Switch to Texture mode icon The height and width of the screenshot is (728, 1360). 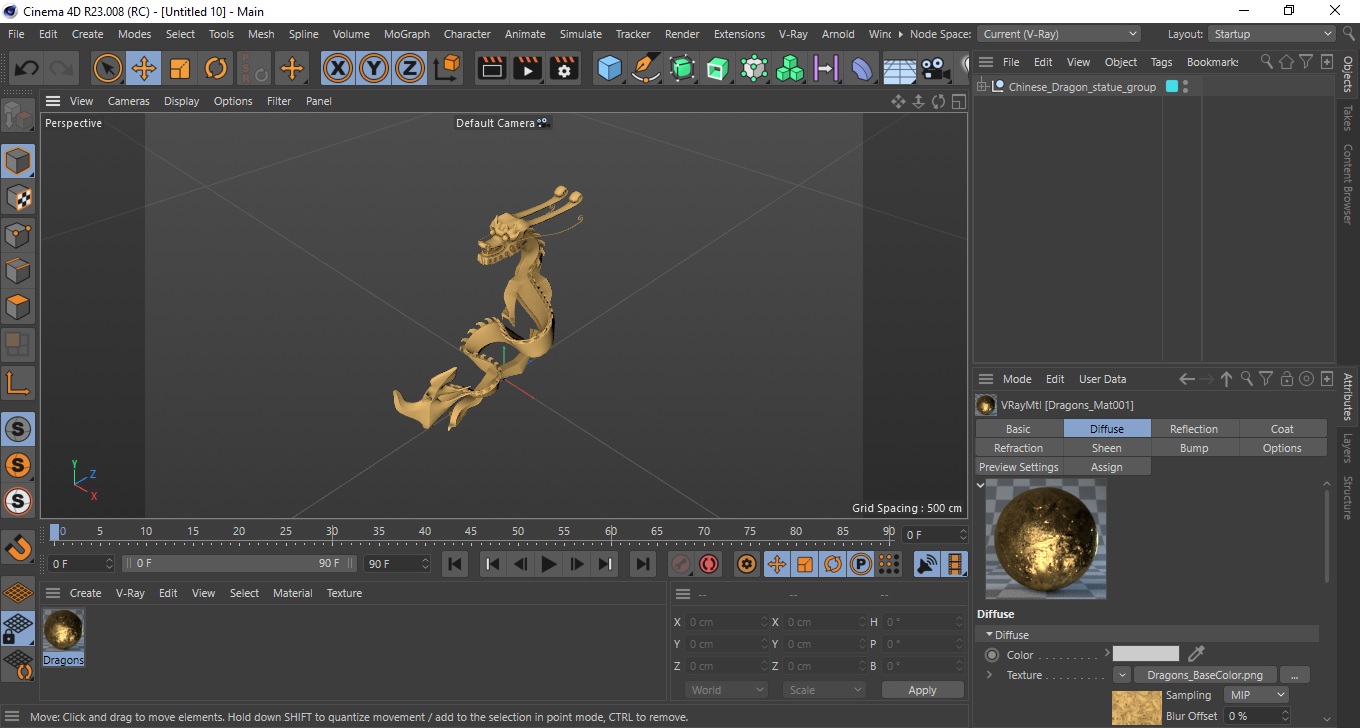click(18, 198)
